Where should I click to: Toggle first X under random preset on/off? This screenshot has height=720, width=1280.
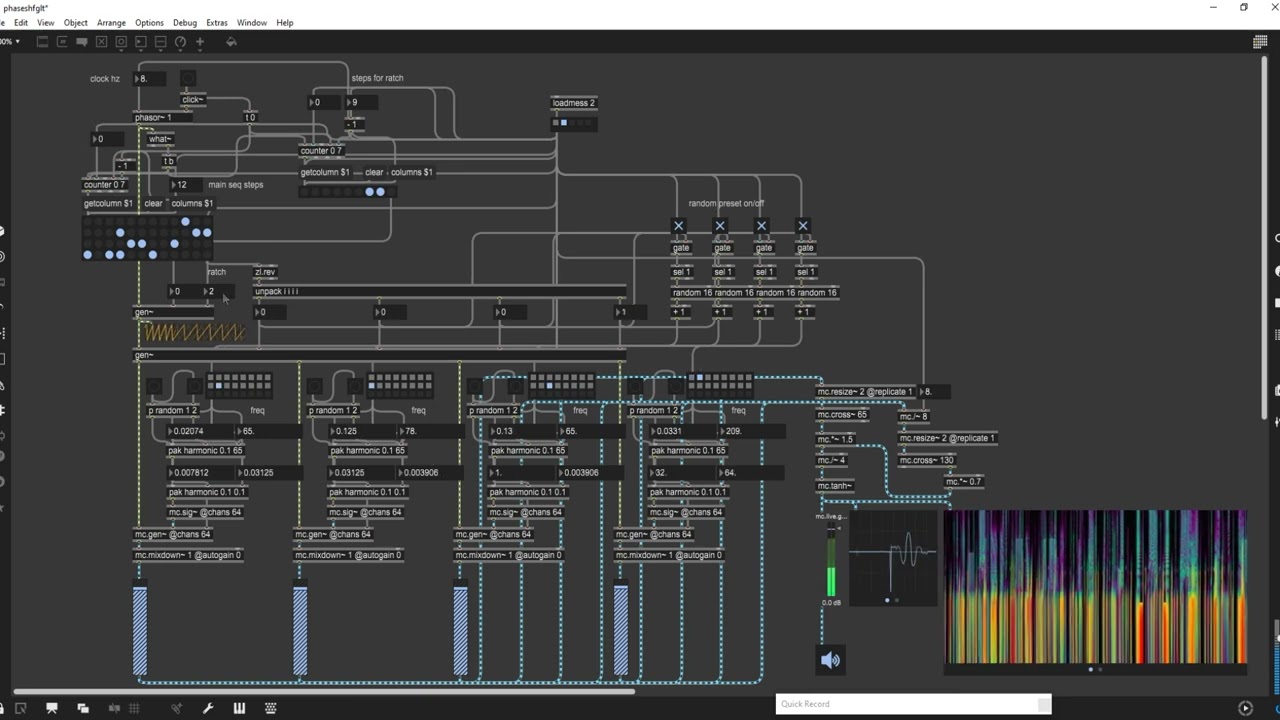[678, 226]
